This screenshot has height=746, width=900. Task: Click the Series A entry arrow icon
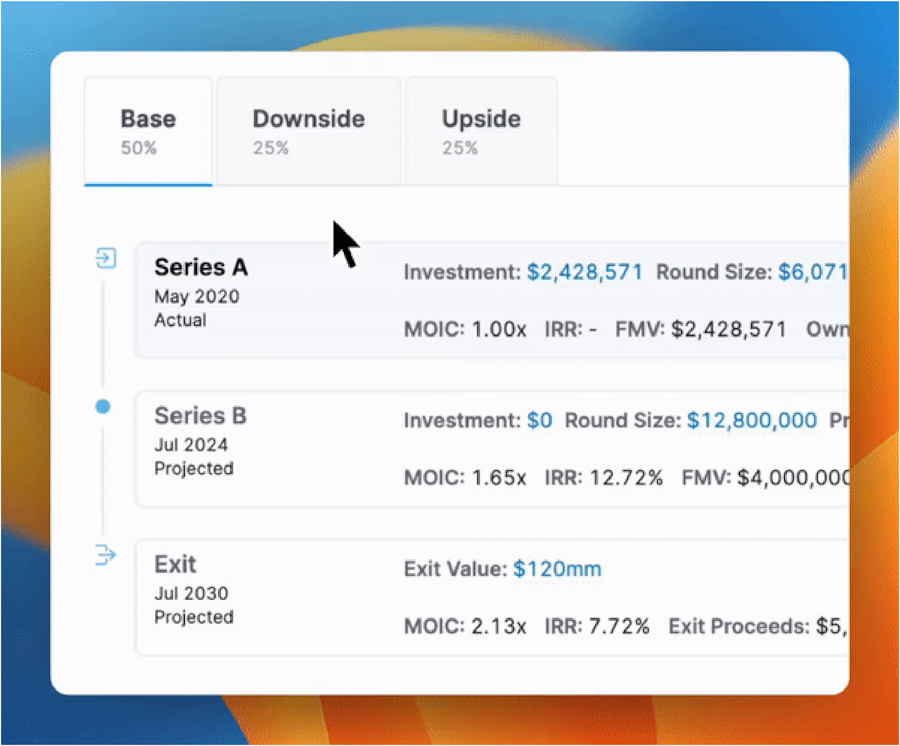click(x=106, y=258)
